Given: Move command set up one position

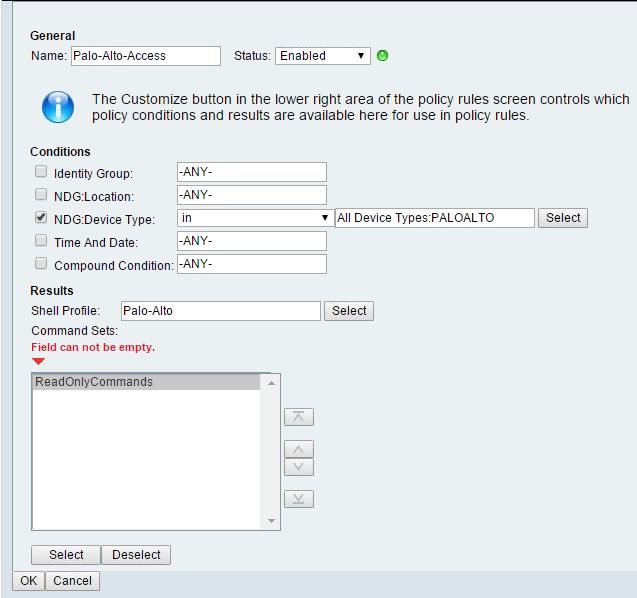Looking at the screenshot, I should point(299,449).
